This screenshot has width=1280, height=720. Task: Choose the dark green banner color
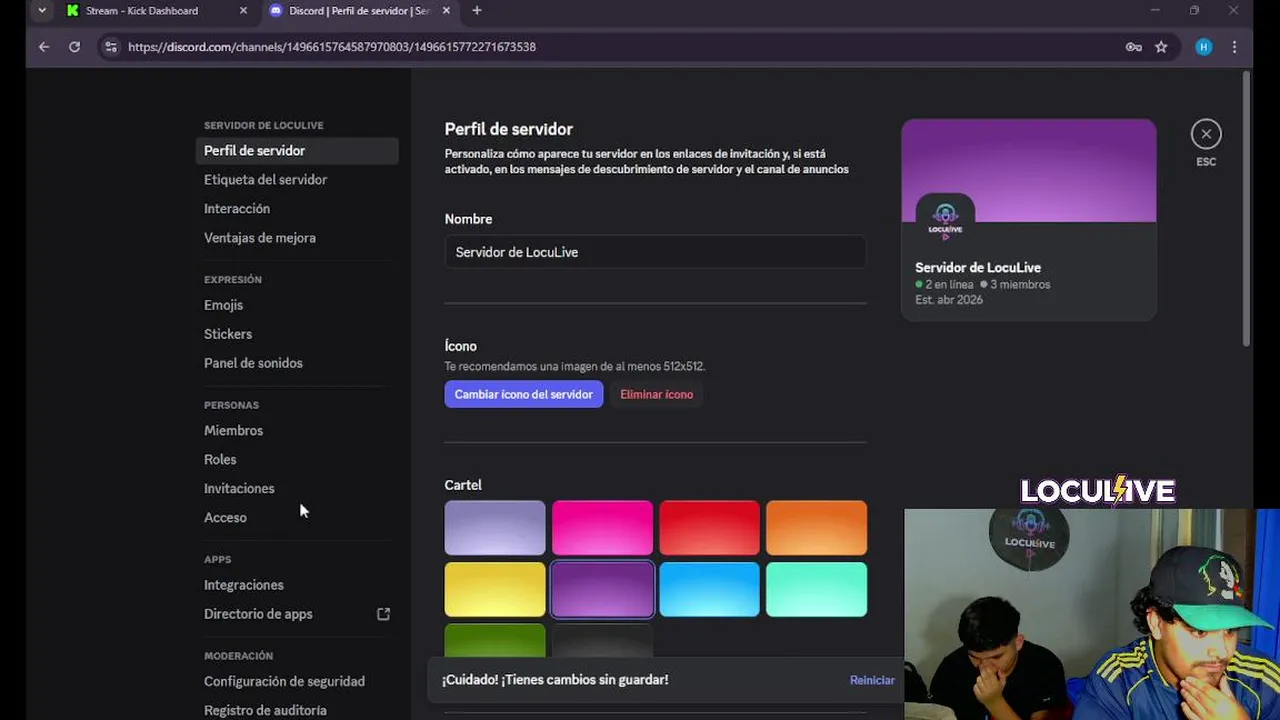pyautogui.click(x=495, y=641)
